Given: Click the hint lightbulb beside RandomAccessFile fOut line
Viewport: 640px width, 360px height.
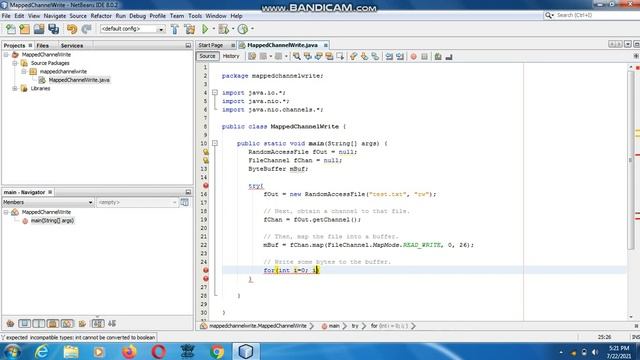Looking at the screenshot, I should click(x=206, y=152).
